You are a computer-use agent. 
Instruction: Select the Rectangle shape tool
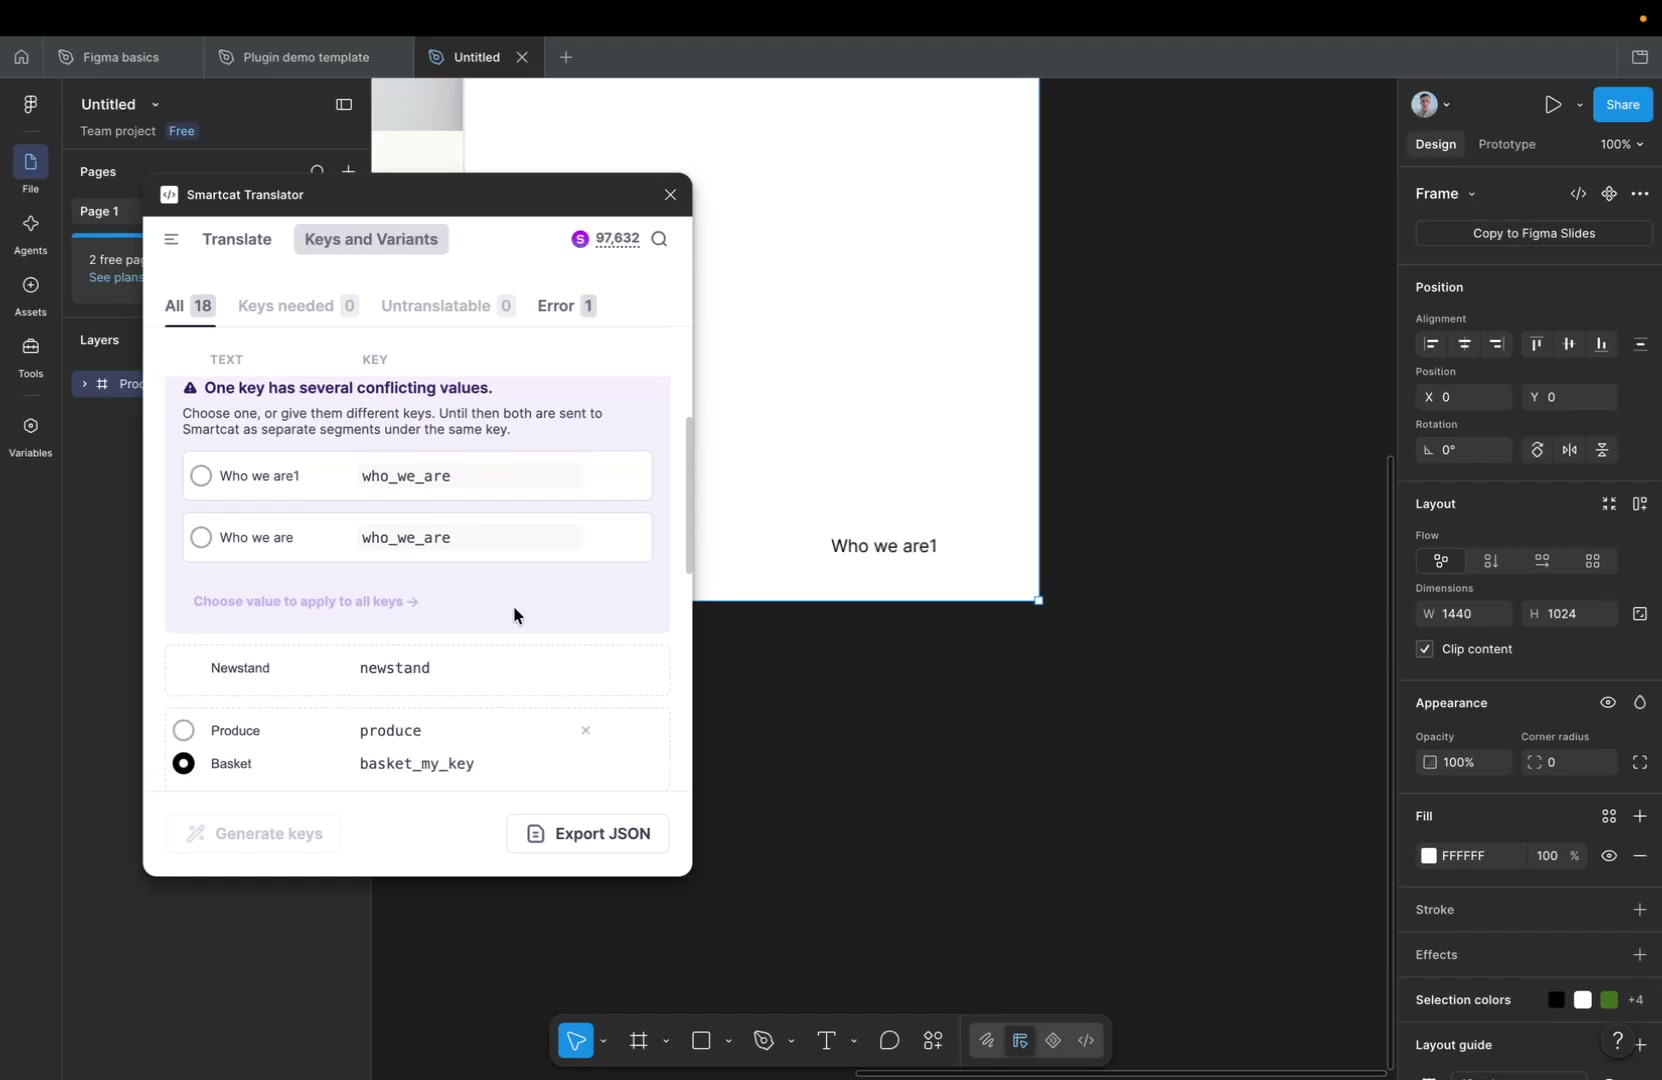[701, 1041]
